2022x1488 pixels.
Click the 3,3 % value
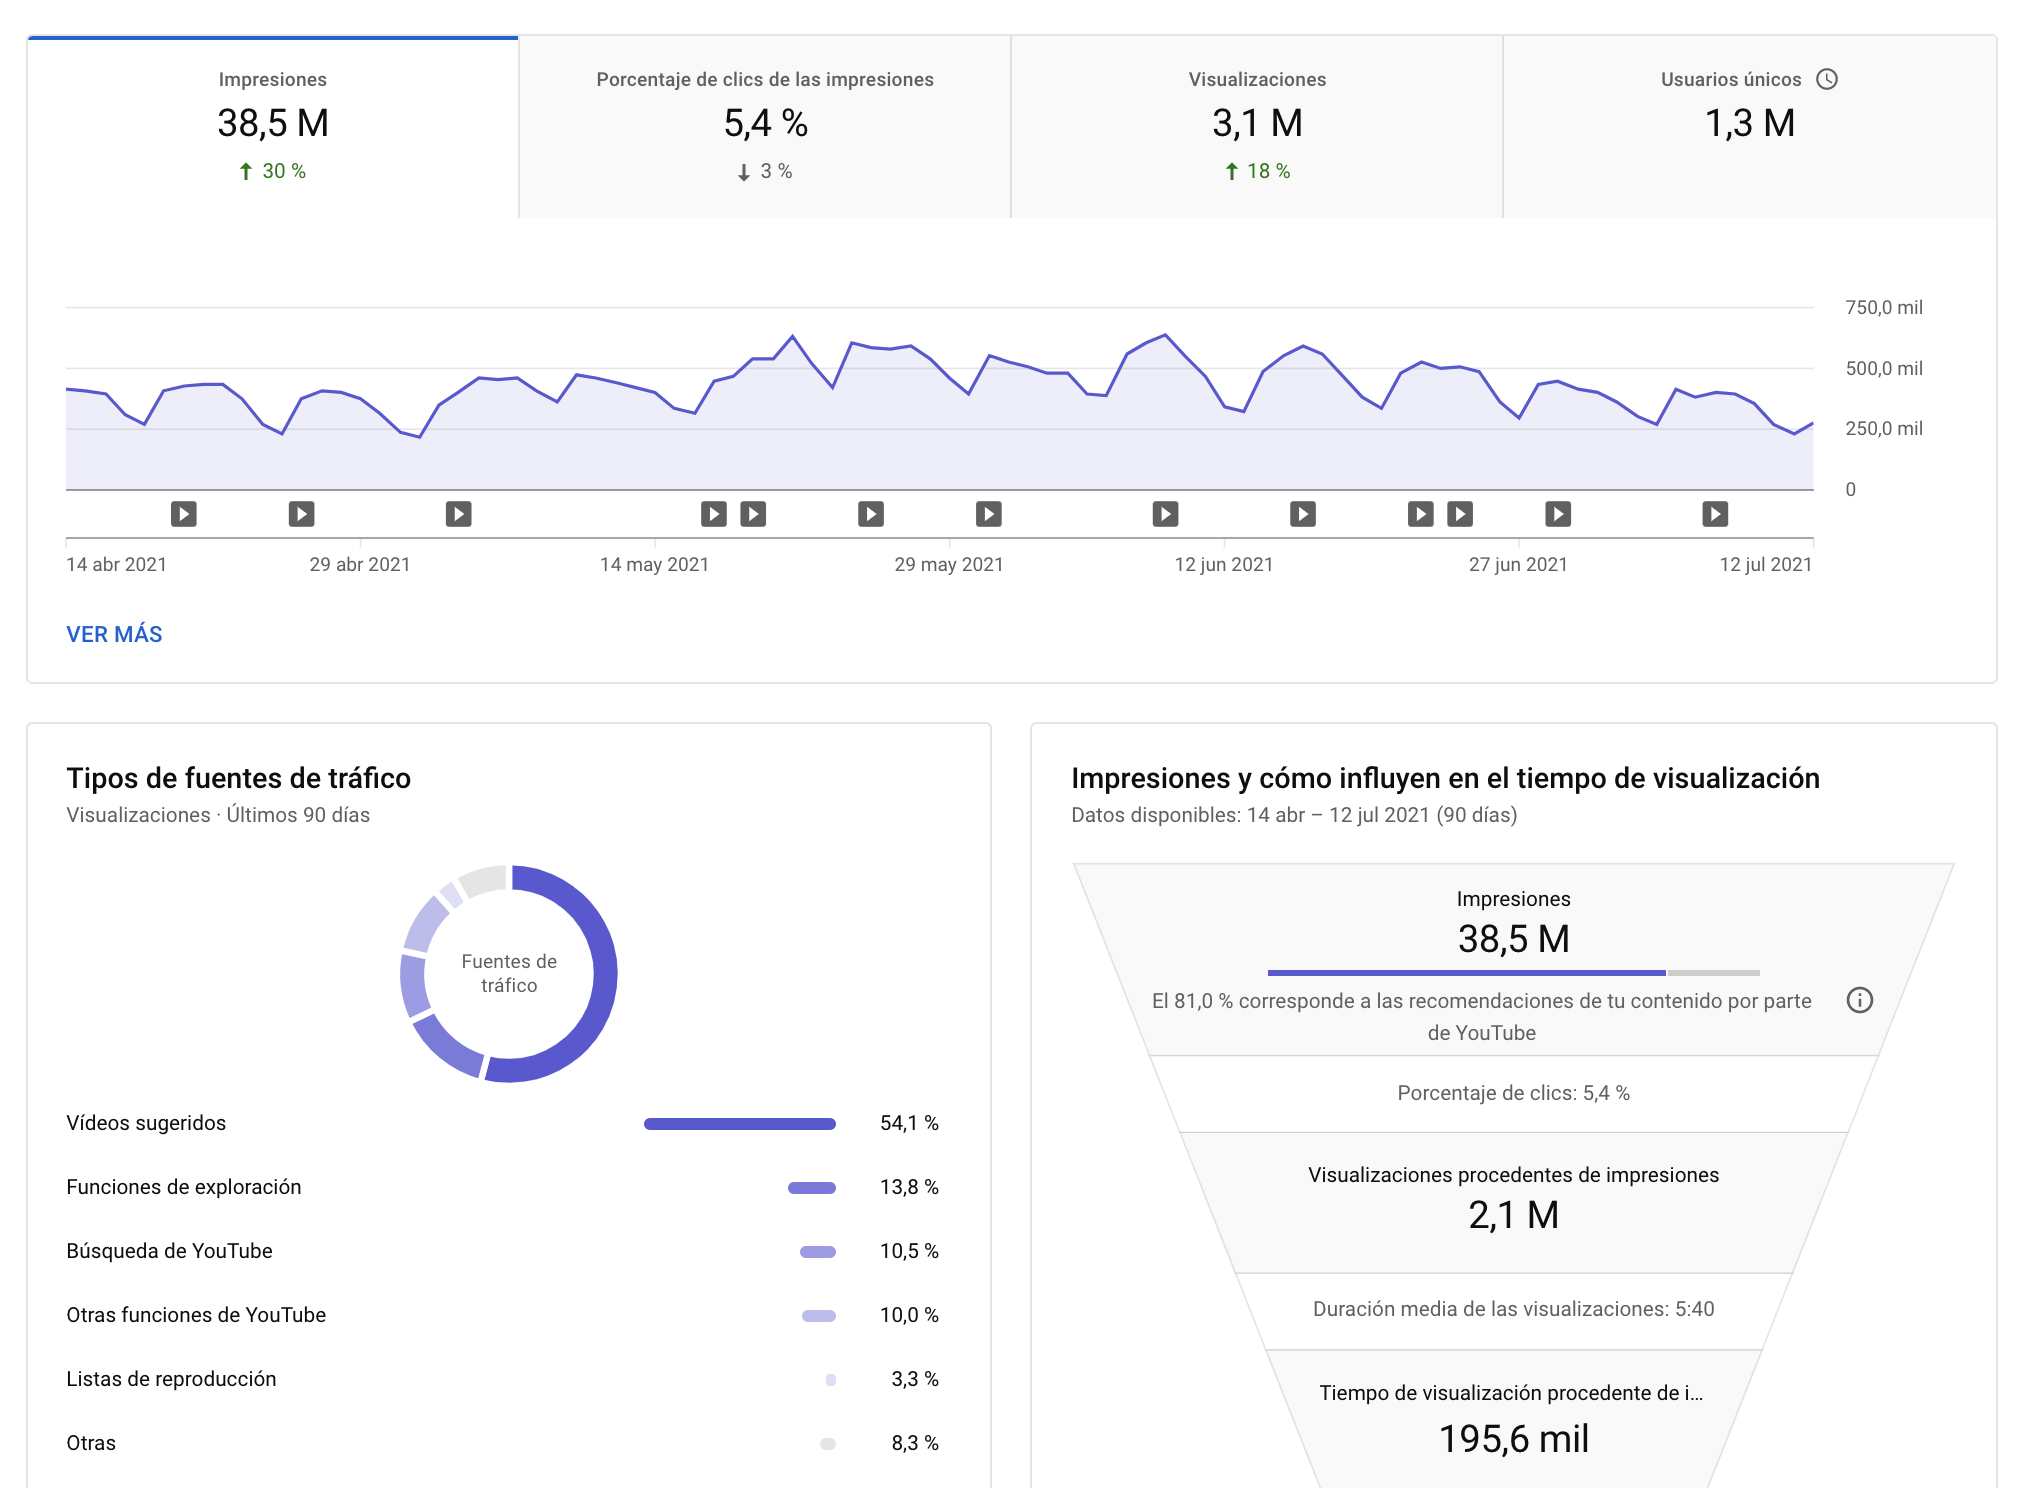pyautogui.click(x=915, y=1379)
